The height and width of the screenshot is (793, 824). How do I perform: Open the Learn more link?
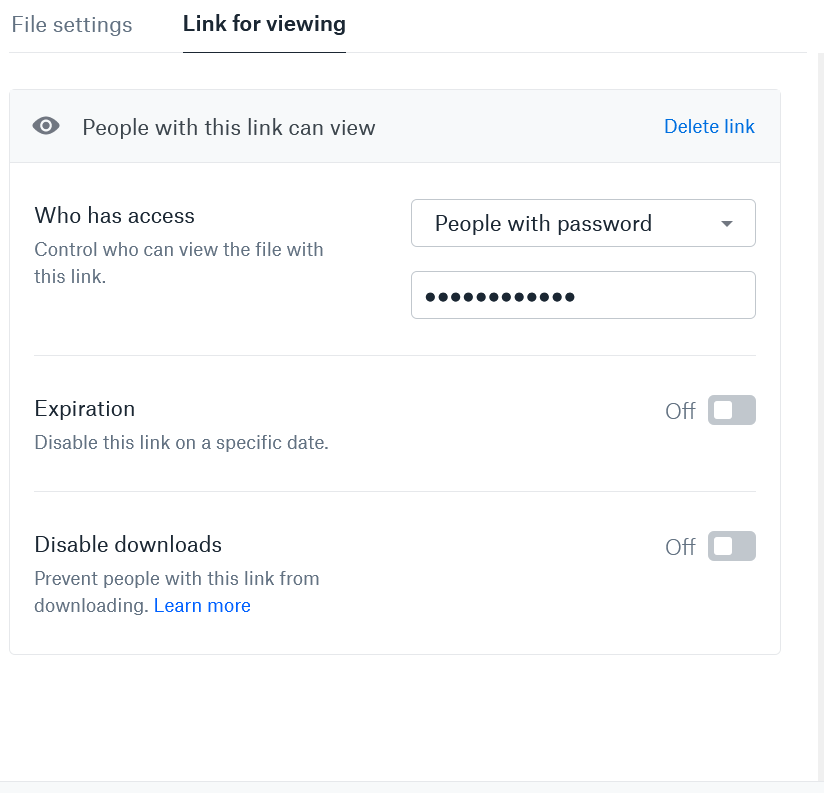[202, 605]
